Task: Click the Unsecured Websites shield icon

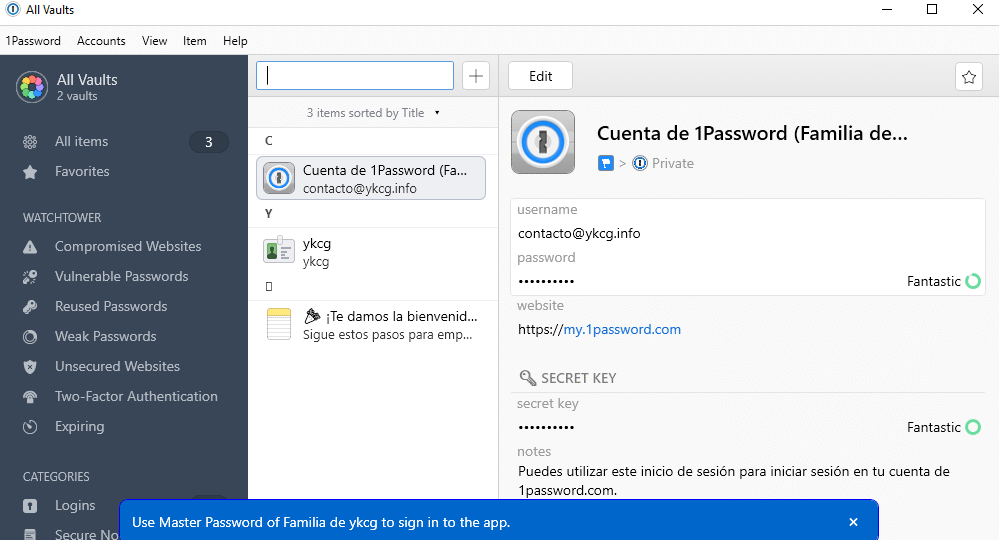Action: point(30,367)
